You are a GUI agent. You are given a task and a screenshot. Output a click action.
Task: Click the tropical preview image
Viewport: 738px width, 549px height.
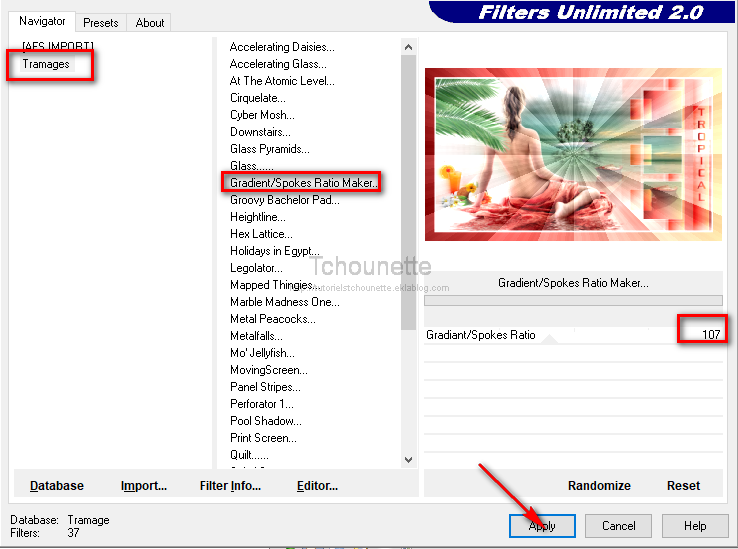click(572, 155)
